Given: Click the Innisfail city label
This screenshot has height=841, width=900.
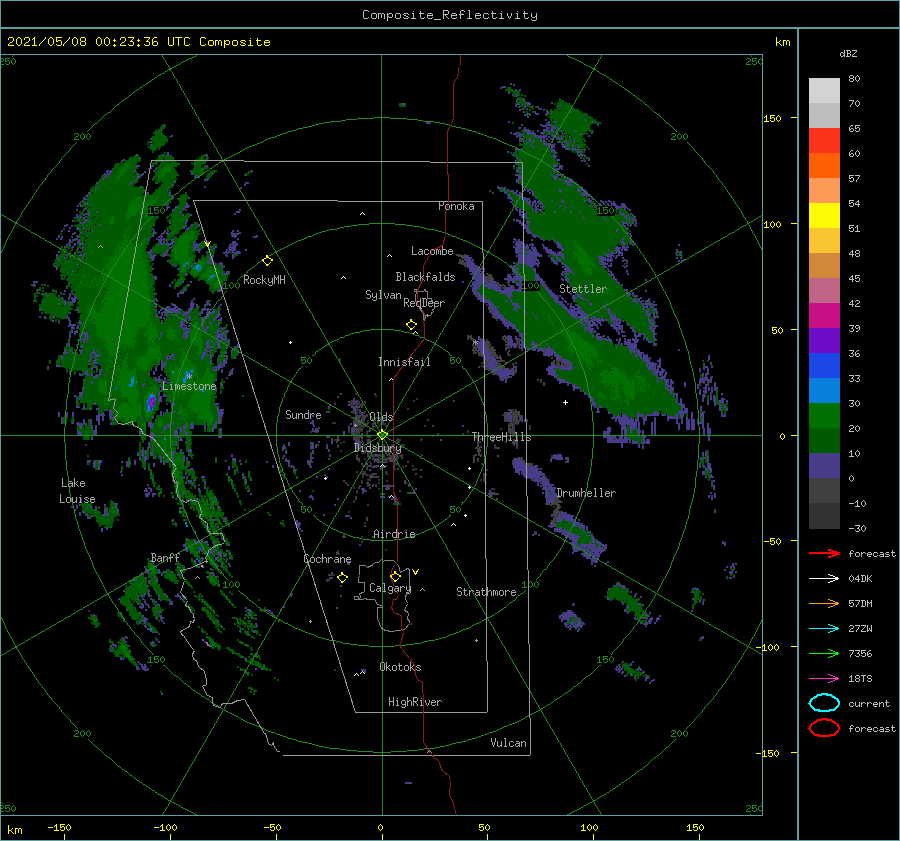Looking at the screenshot, I should pyautogui.click(x=404, y=362).
